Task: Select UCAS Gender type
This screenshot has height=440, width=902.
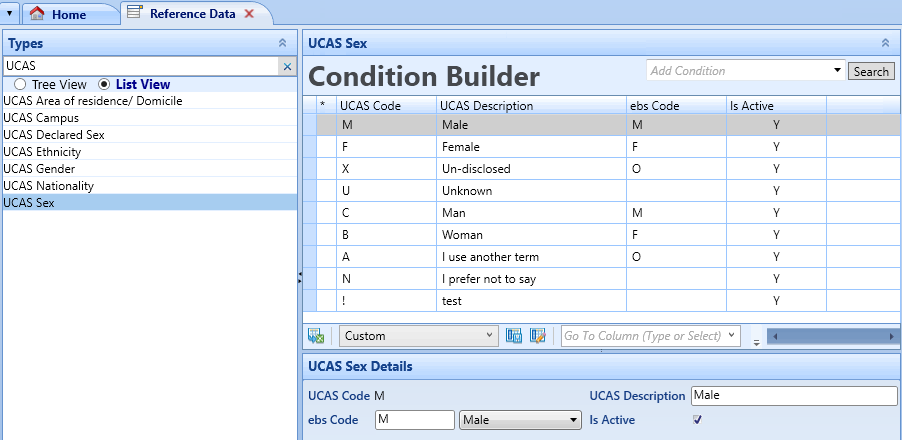Action: point(150,169)
